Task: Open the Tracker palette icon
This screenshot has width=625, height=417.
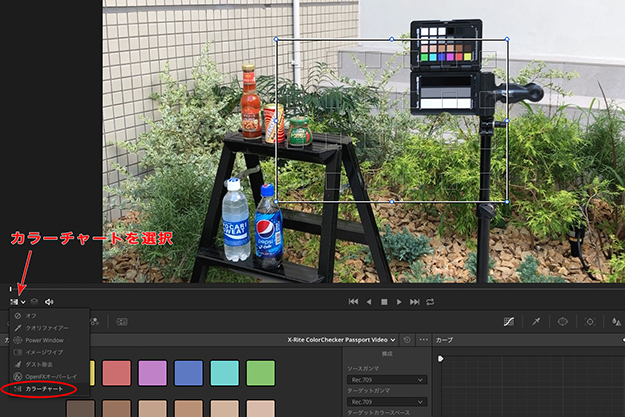Action: [x=590, y=322]
